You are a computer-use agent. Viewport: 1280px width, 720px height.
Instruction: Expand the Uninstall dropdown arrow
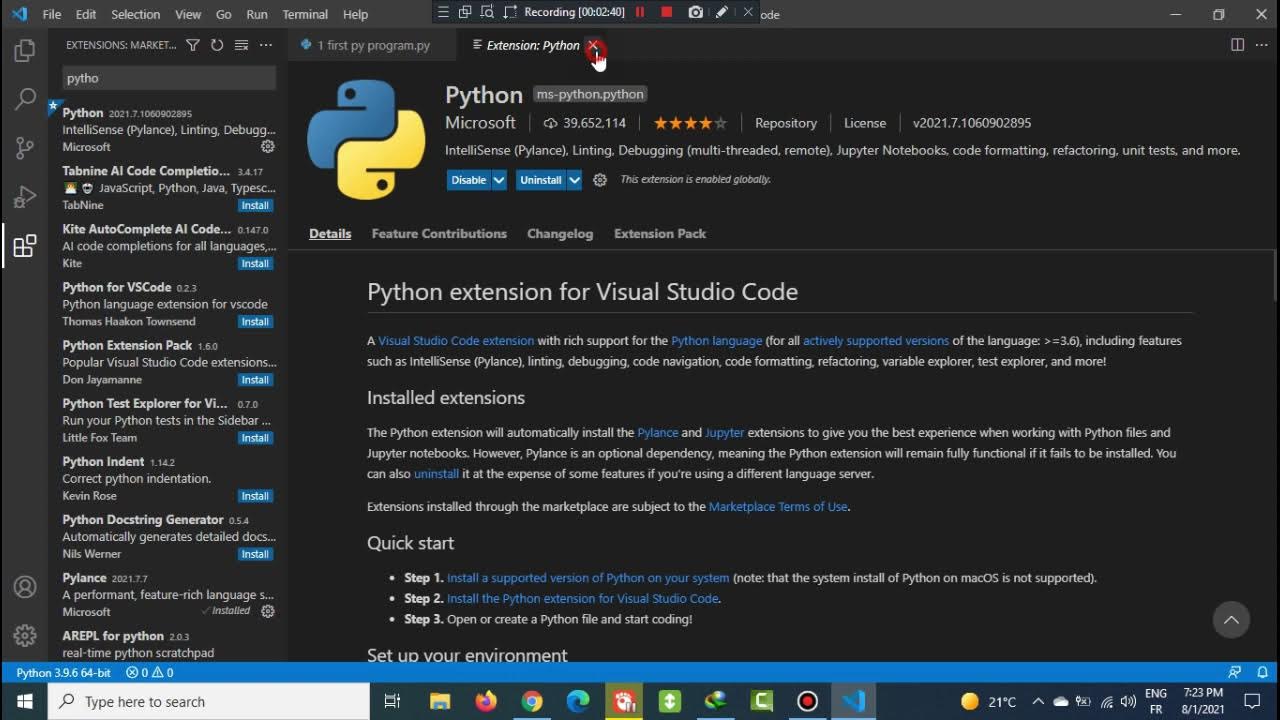point(575,180)
